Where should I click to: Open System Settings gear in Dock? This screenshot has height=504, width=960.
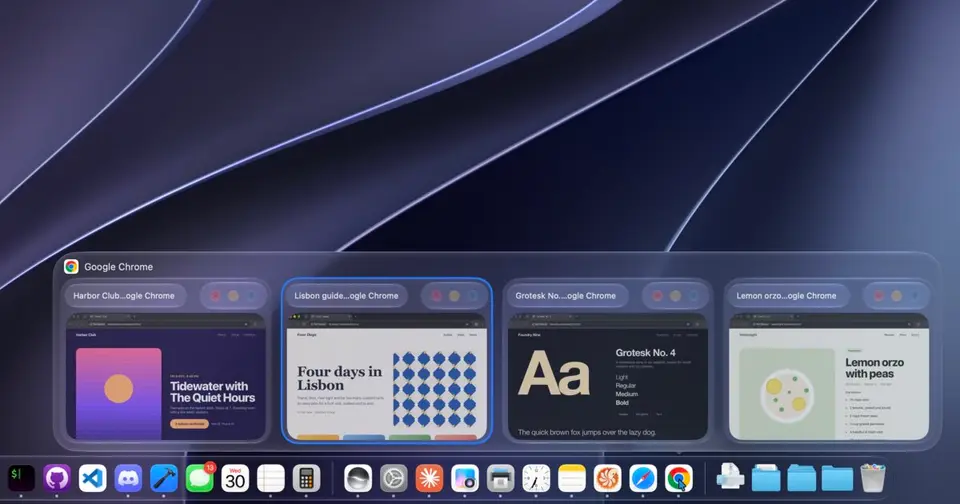tap(394, 478)
